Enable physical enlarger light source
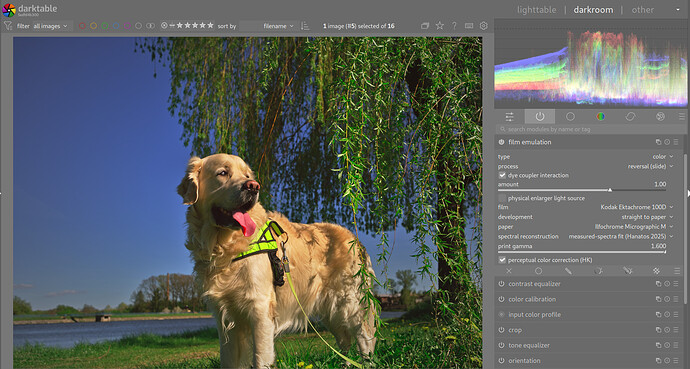 pyautogui.click(x=502, y=198)
